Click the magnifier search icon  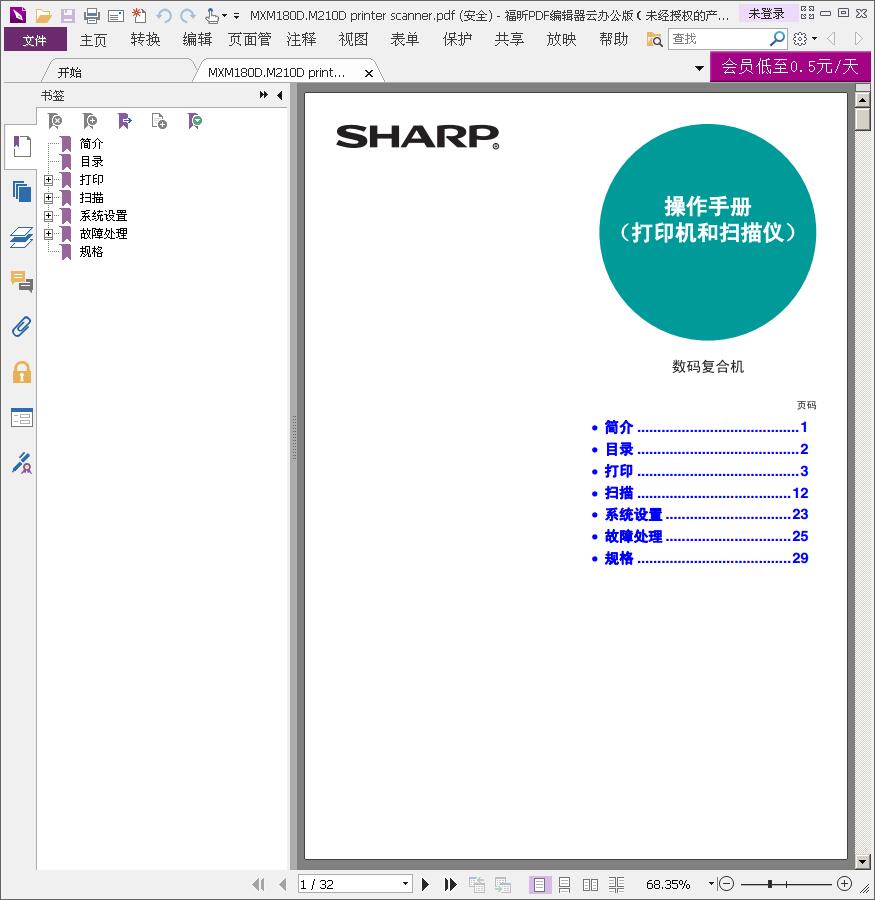(777, 38)
